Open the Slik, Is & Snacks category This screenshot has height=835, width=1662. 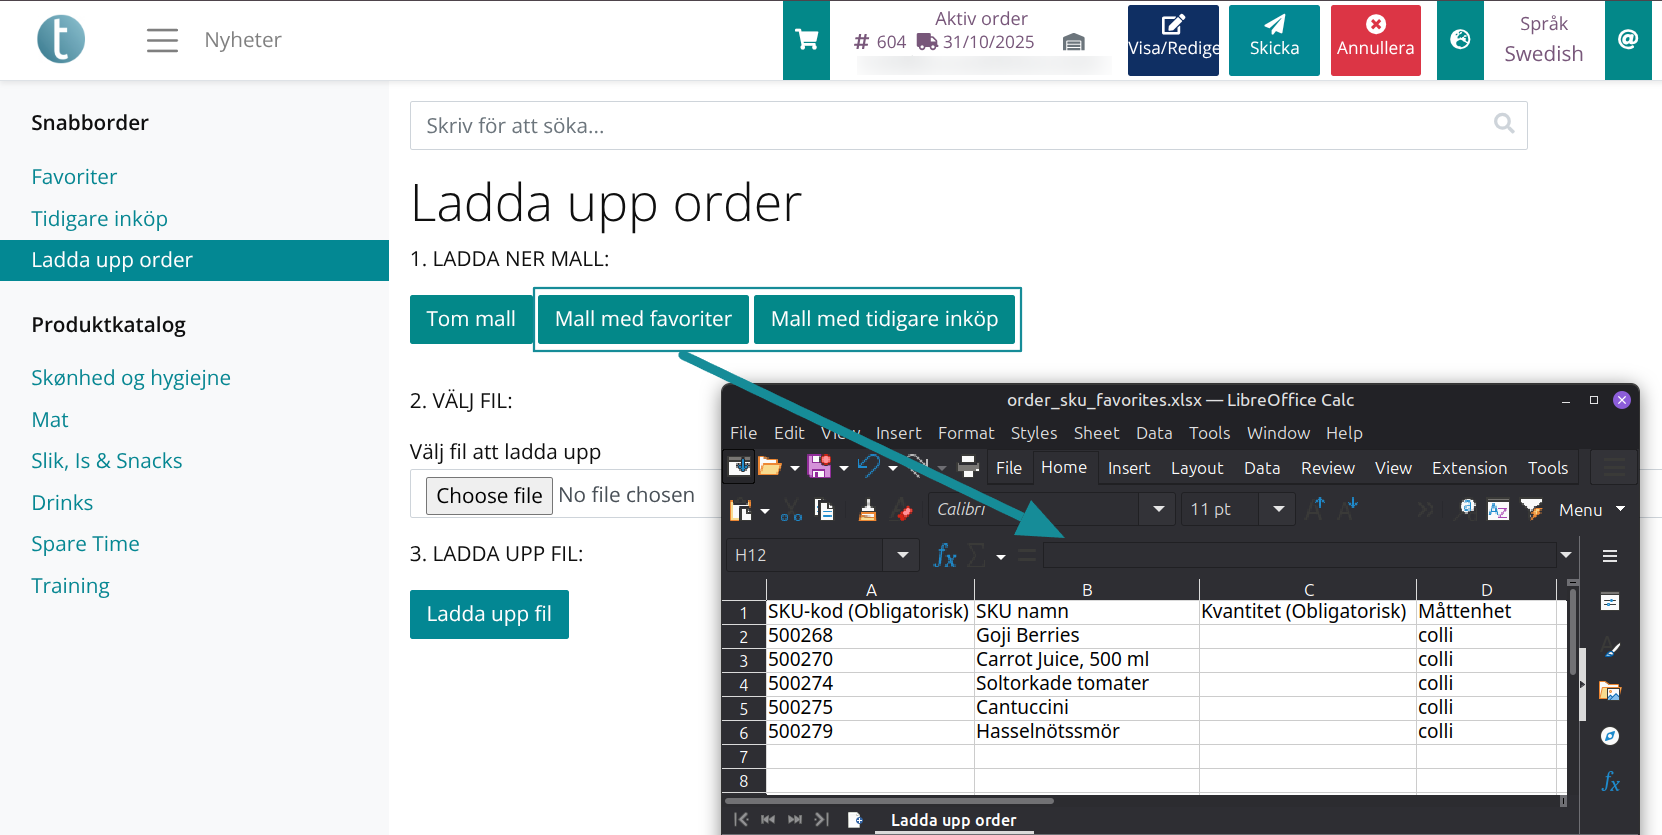[106, 461]
